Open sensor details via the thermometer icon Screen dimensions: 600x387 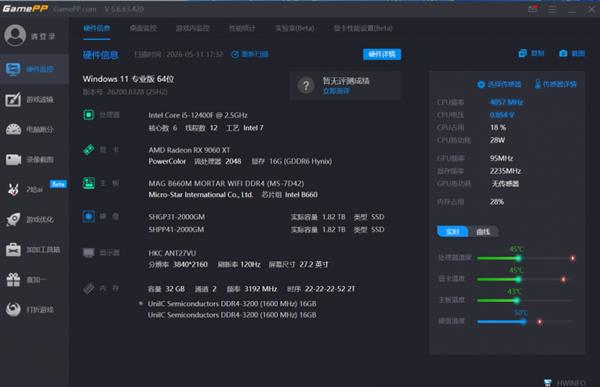coord(538,84)
